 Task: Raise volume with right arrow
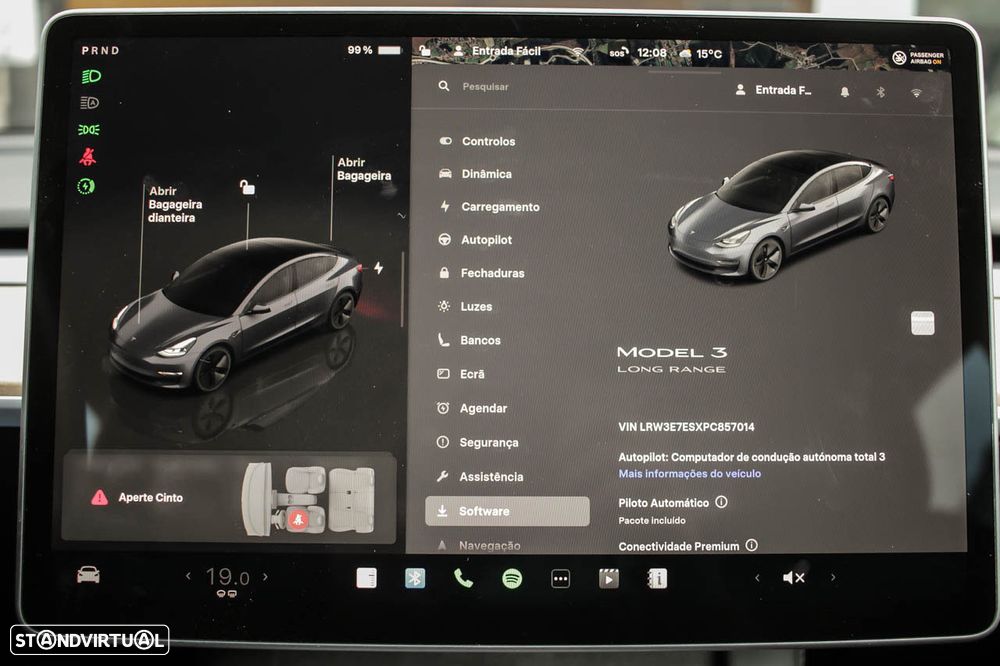tap(833, 577)
